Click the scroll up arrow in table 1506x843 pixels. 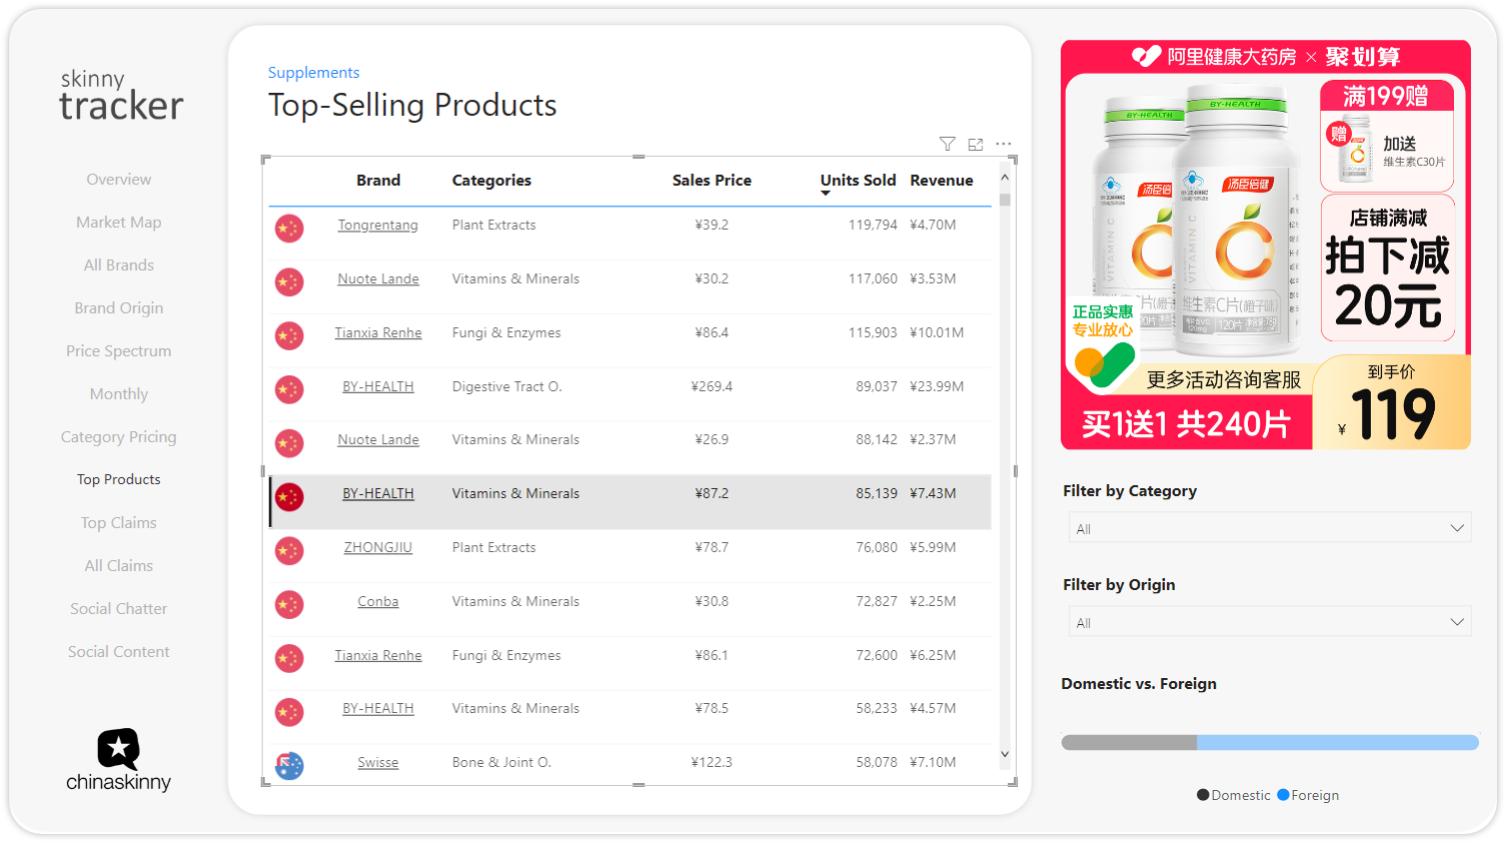pyautogui.click(x=1005, y=177)
